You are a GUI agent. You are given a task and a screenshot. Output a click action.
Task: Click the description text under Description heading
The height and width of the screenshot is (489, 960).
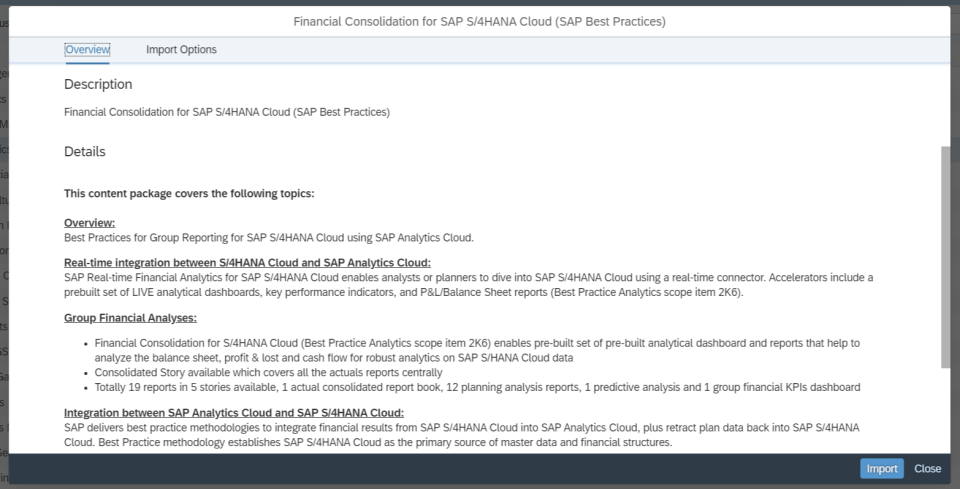[x=227, y=112]
